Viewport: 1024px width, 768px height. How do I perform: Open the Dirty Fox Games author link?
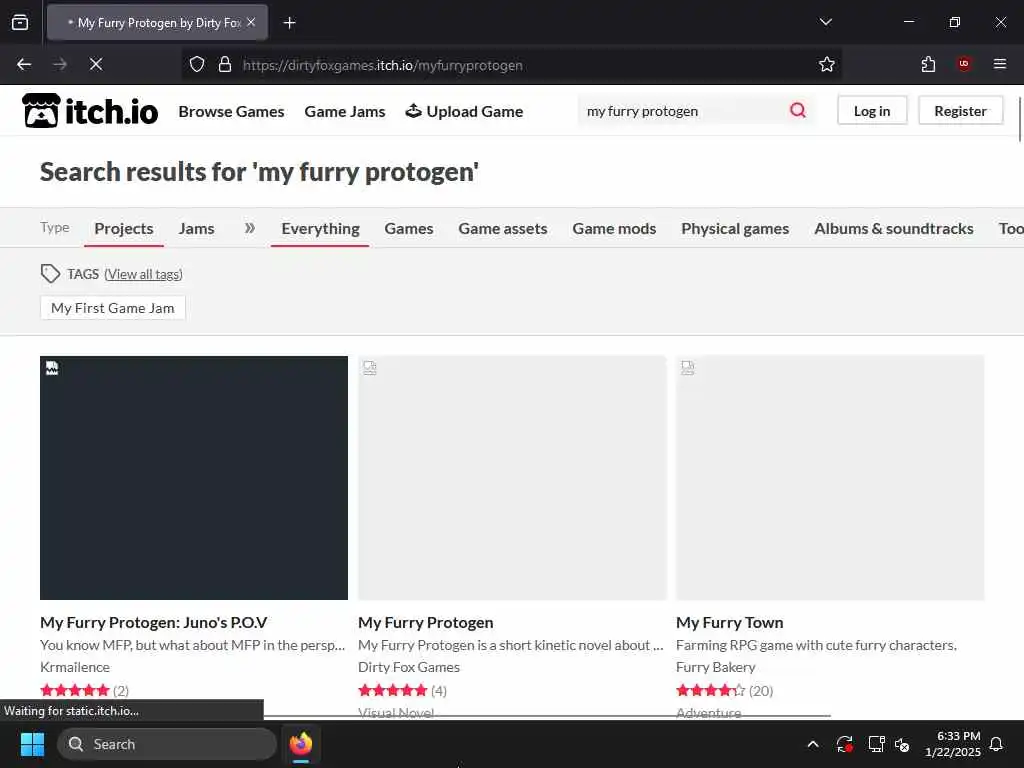(x=409, y=667)
